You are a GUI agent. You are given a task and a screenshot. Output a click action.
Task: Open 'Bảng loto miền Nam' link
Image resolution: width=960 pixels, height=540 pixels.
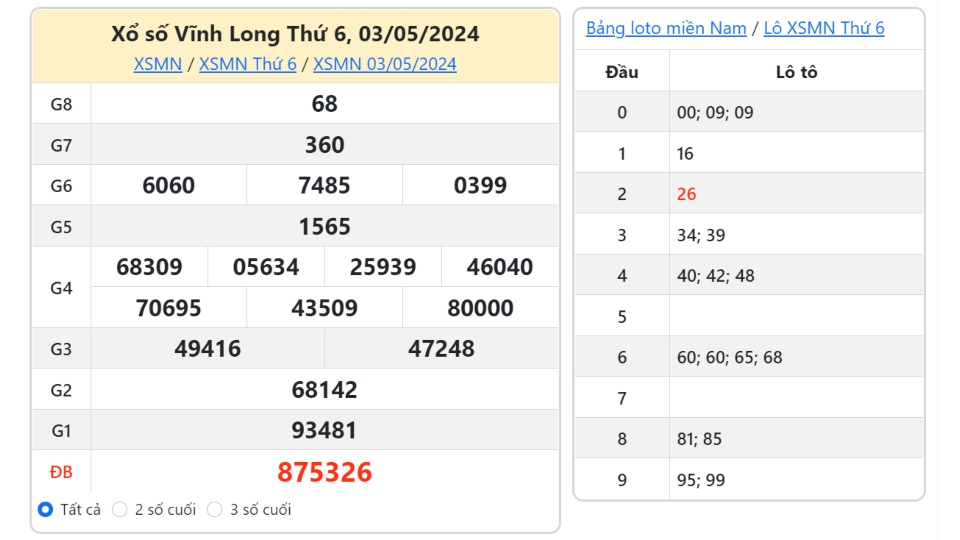(666, 28)
